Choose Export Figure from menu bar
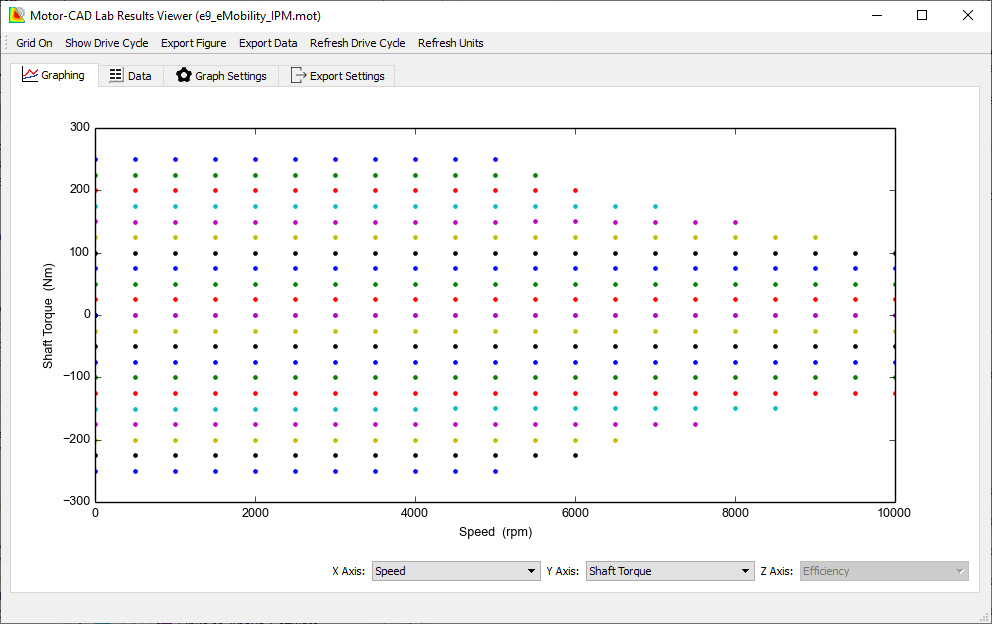Viewport: 992px width, 624px height. point(194,43)
